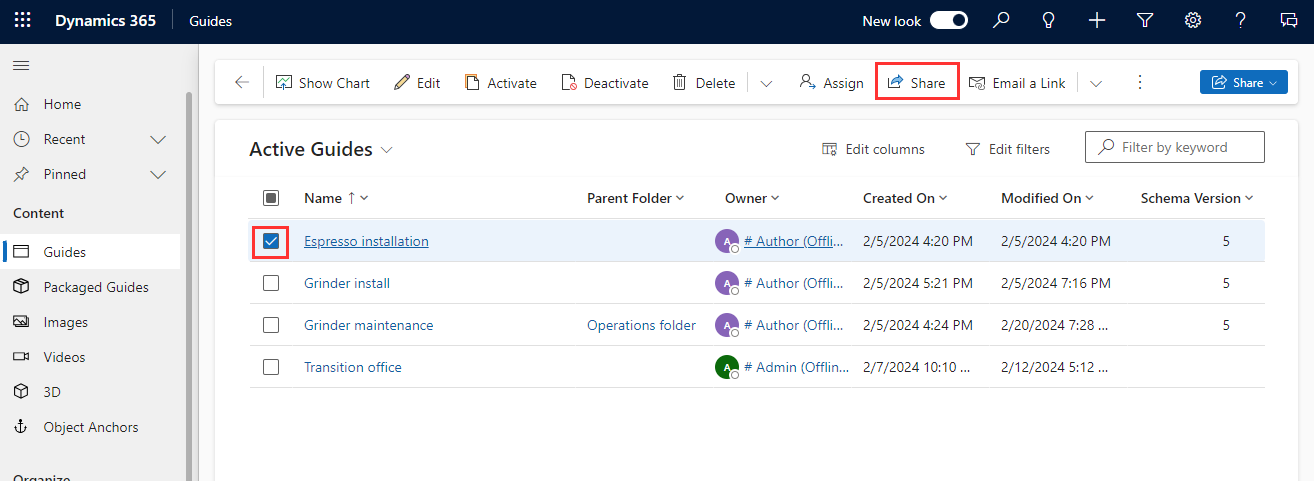Open the search magnifier in the top bar
The width and height of the screenshot is (1314, 481).
tap(1001, 21)
